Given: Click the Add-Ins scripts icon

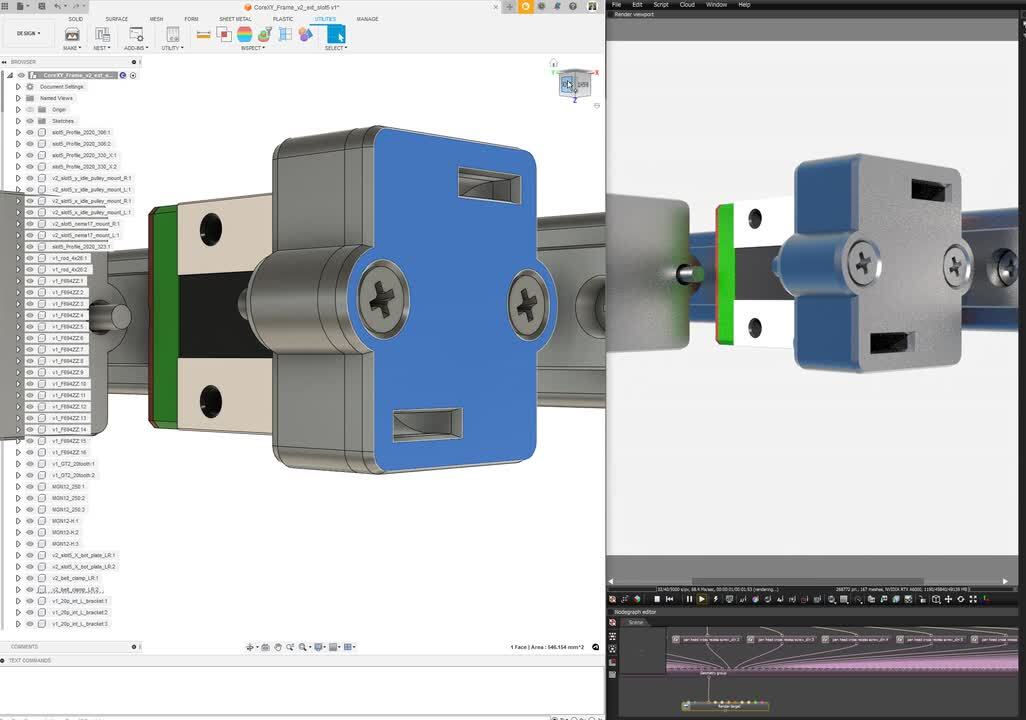Looking at the screenshot, I should tap(135, 34).
